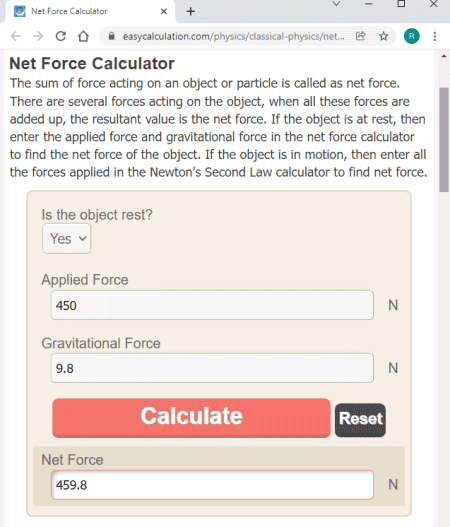Open the 'Is the object rest?' dropdown
Screen dimensions: 450x527
point(67,239)
